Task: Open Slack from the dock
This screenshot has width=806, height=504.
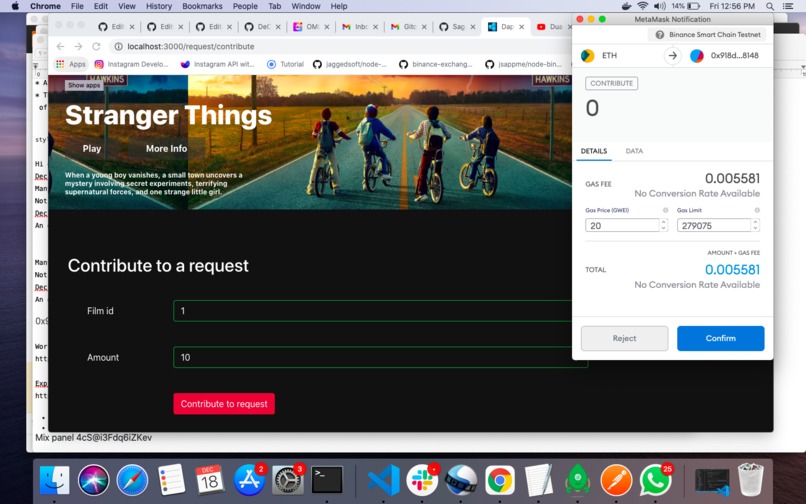Action: tap(422, 480)
